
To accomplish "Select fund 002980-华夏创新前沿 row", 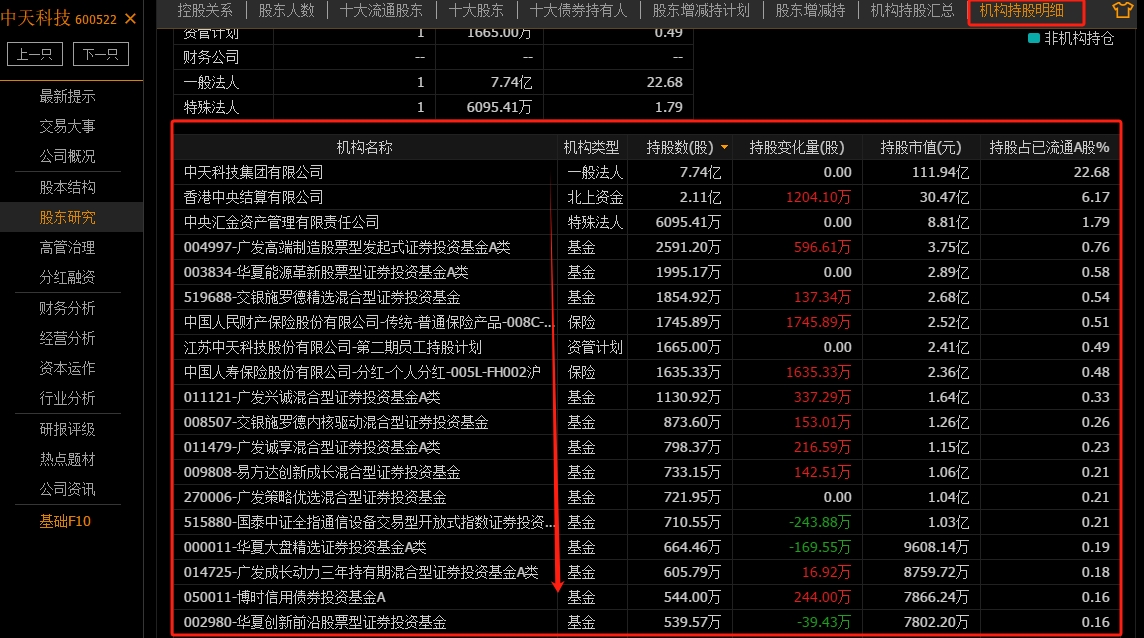I will [646, 622].
